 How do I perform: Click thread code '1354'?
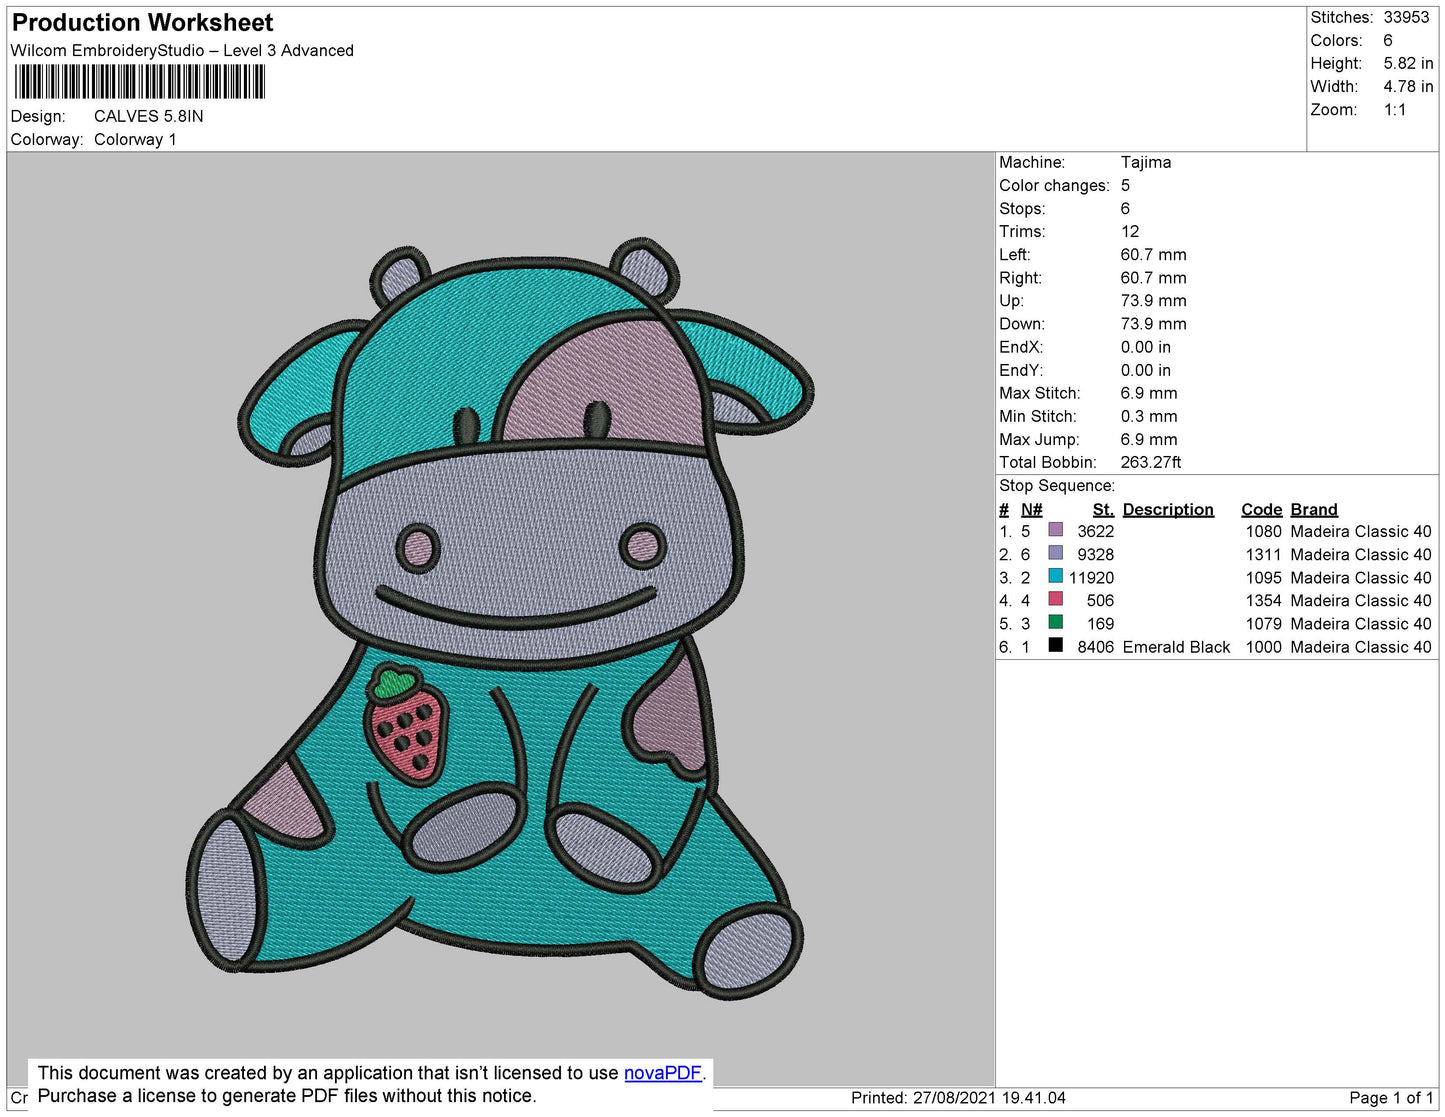1263,601
